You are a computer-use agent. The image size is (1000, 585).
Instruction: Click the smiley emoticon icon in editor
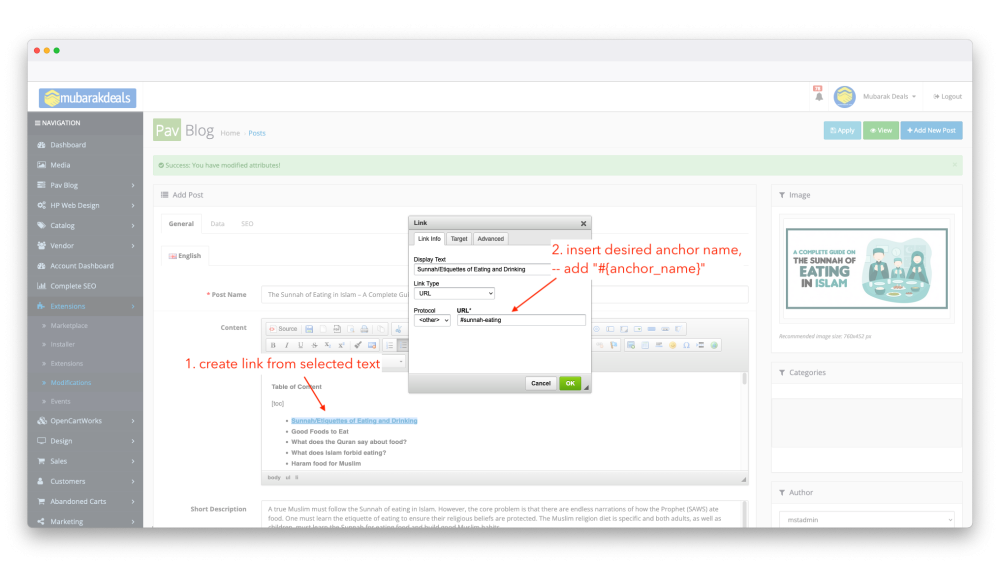click(673, 345)
